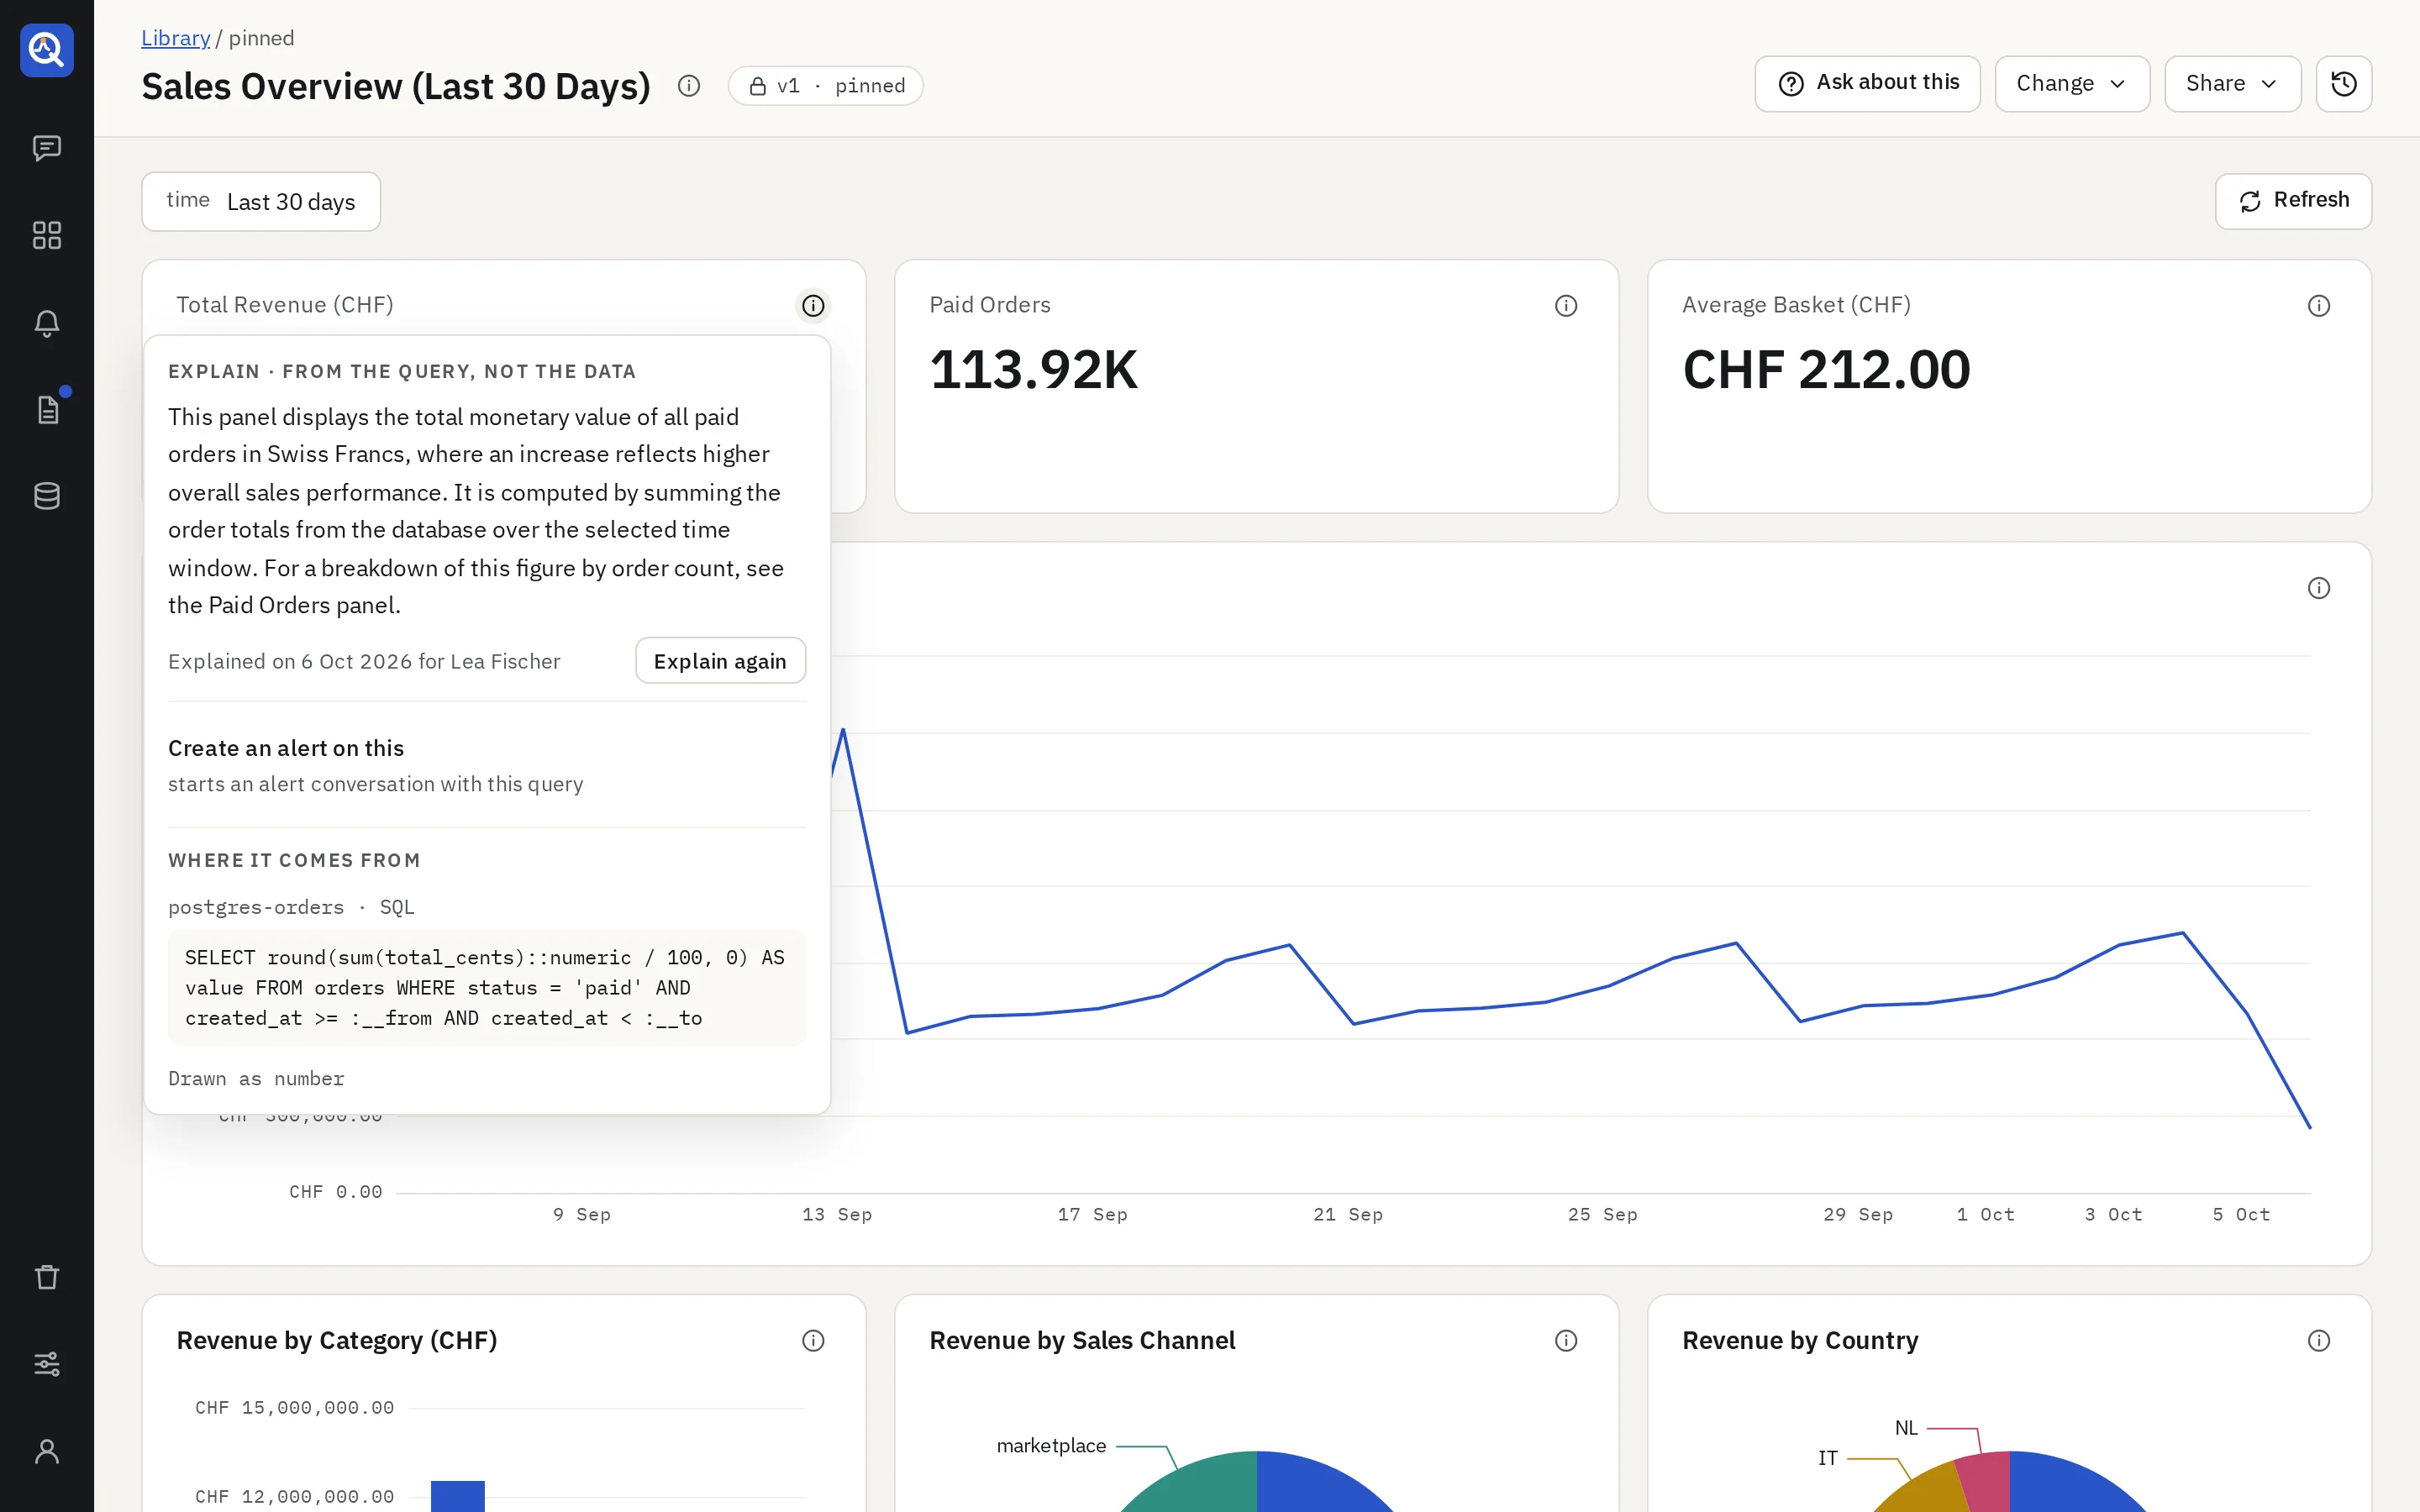Screen dimensions: 2420x1512
Task: Open the Change dropdown
Action: point(2072,84)
